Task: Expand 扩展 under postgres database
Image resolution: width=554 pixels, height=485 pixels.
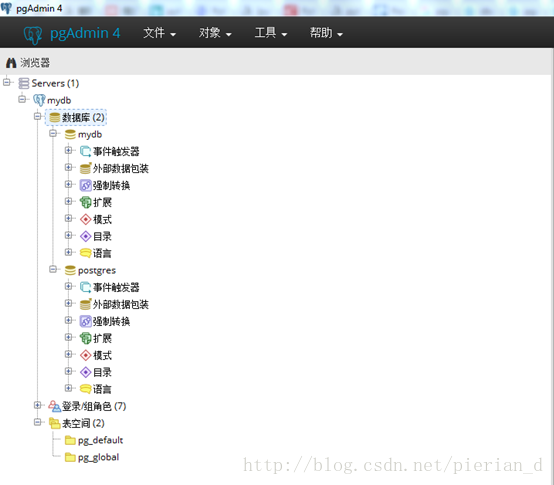Action: 69,337
